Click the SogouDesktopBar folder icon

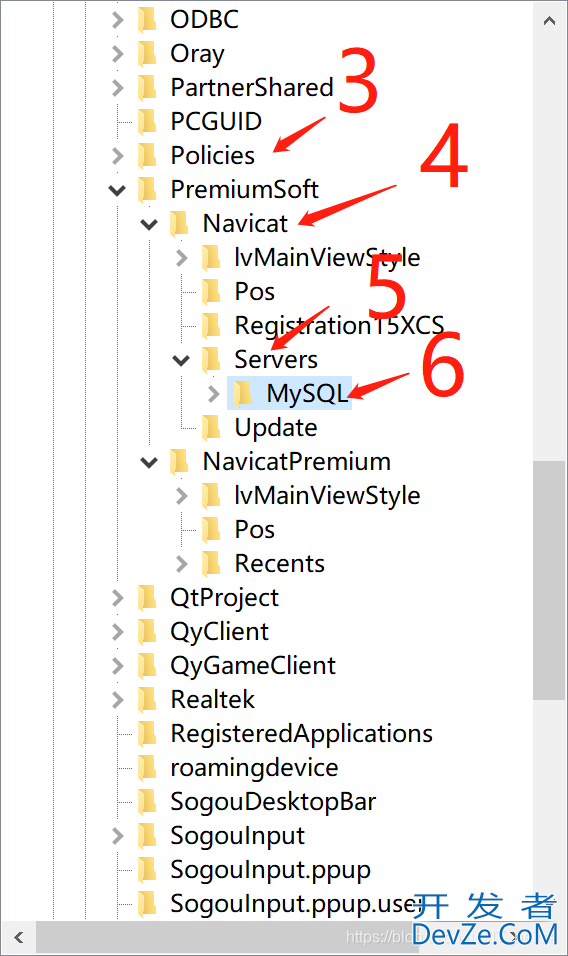147,802
